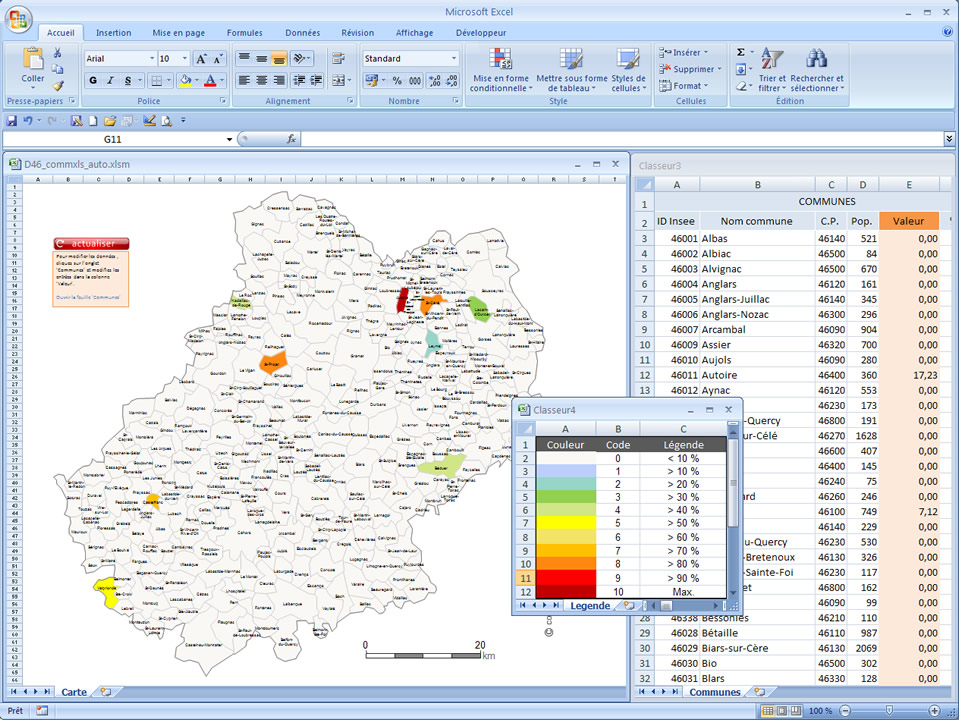Click the red actualiser button on the map
The height and width of the screenshot is (720, 959).
91,243
